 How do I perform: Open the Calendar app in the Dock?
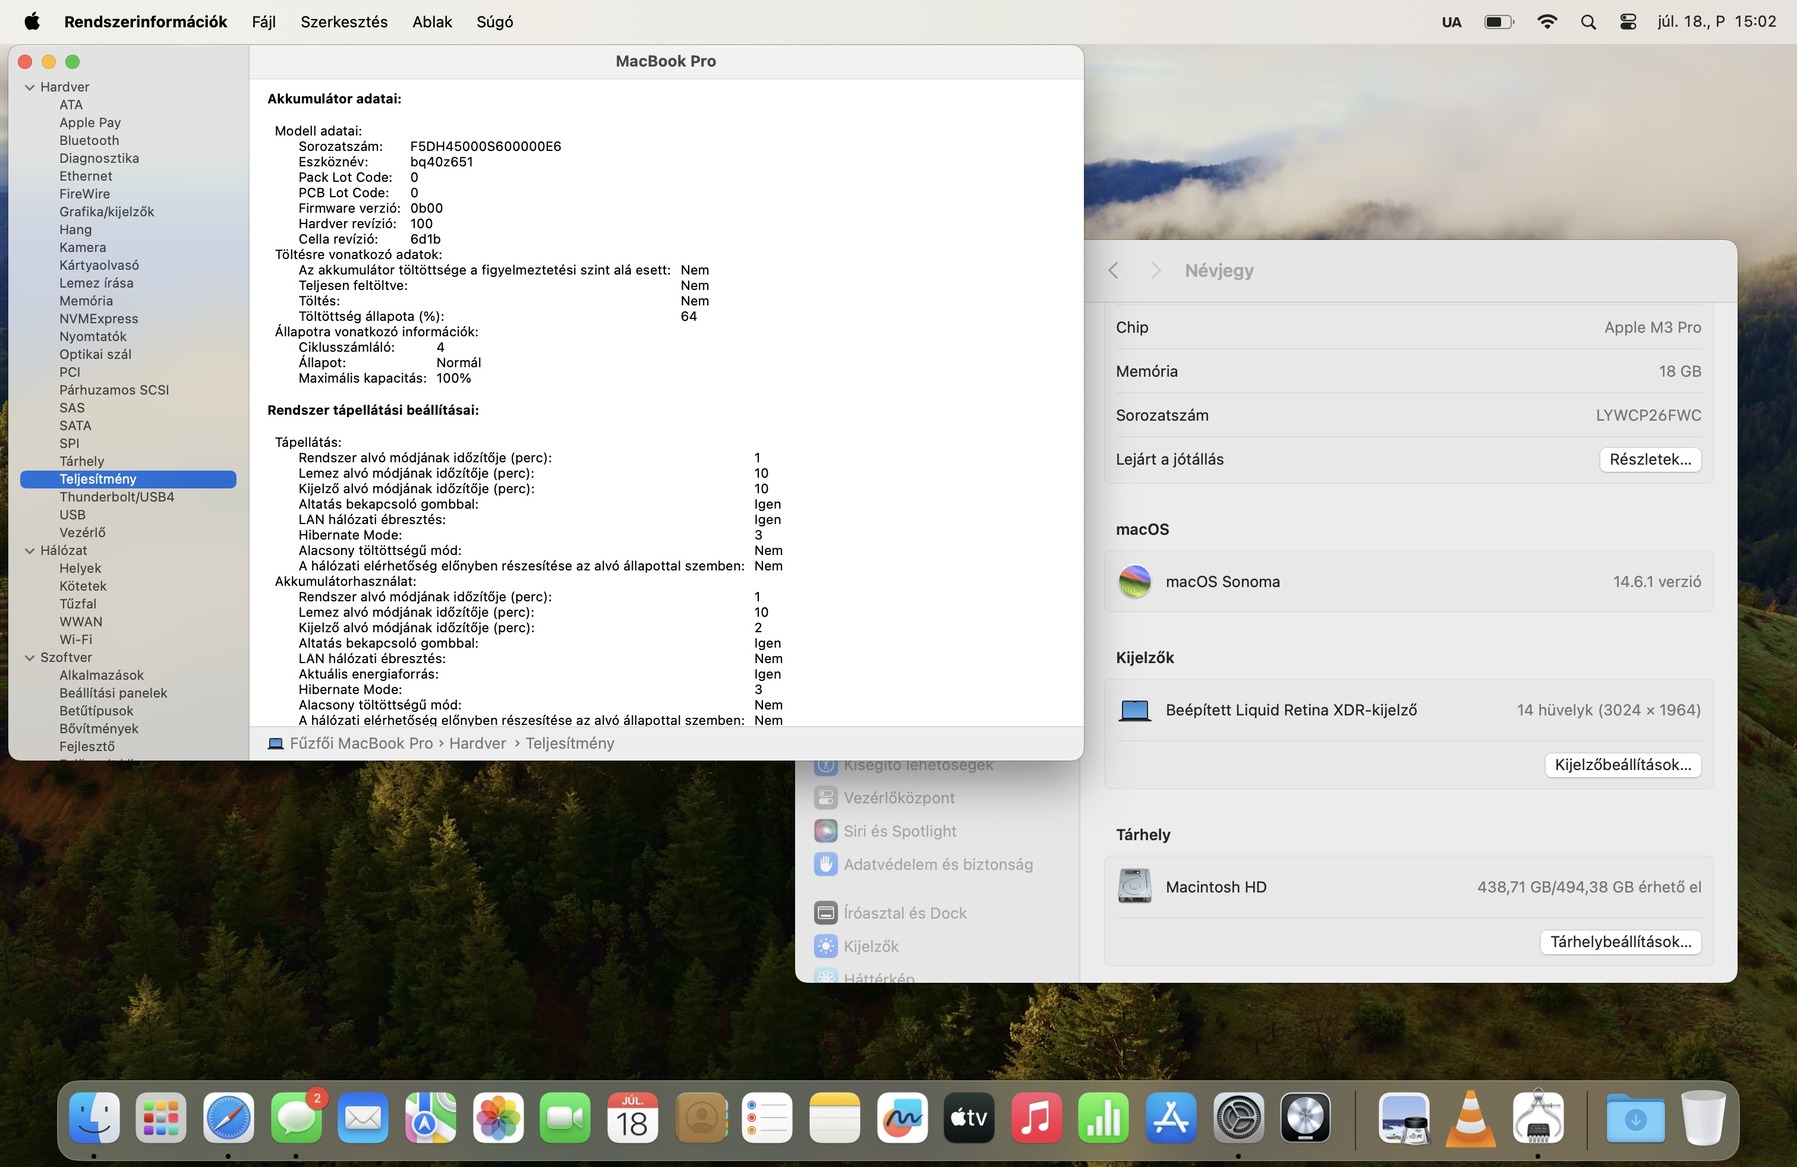tap(633, 1117)
